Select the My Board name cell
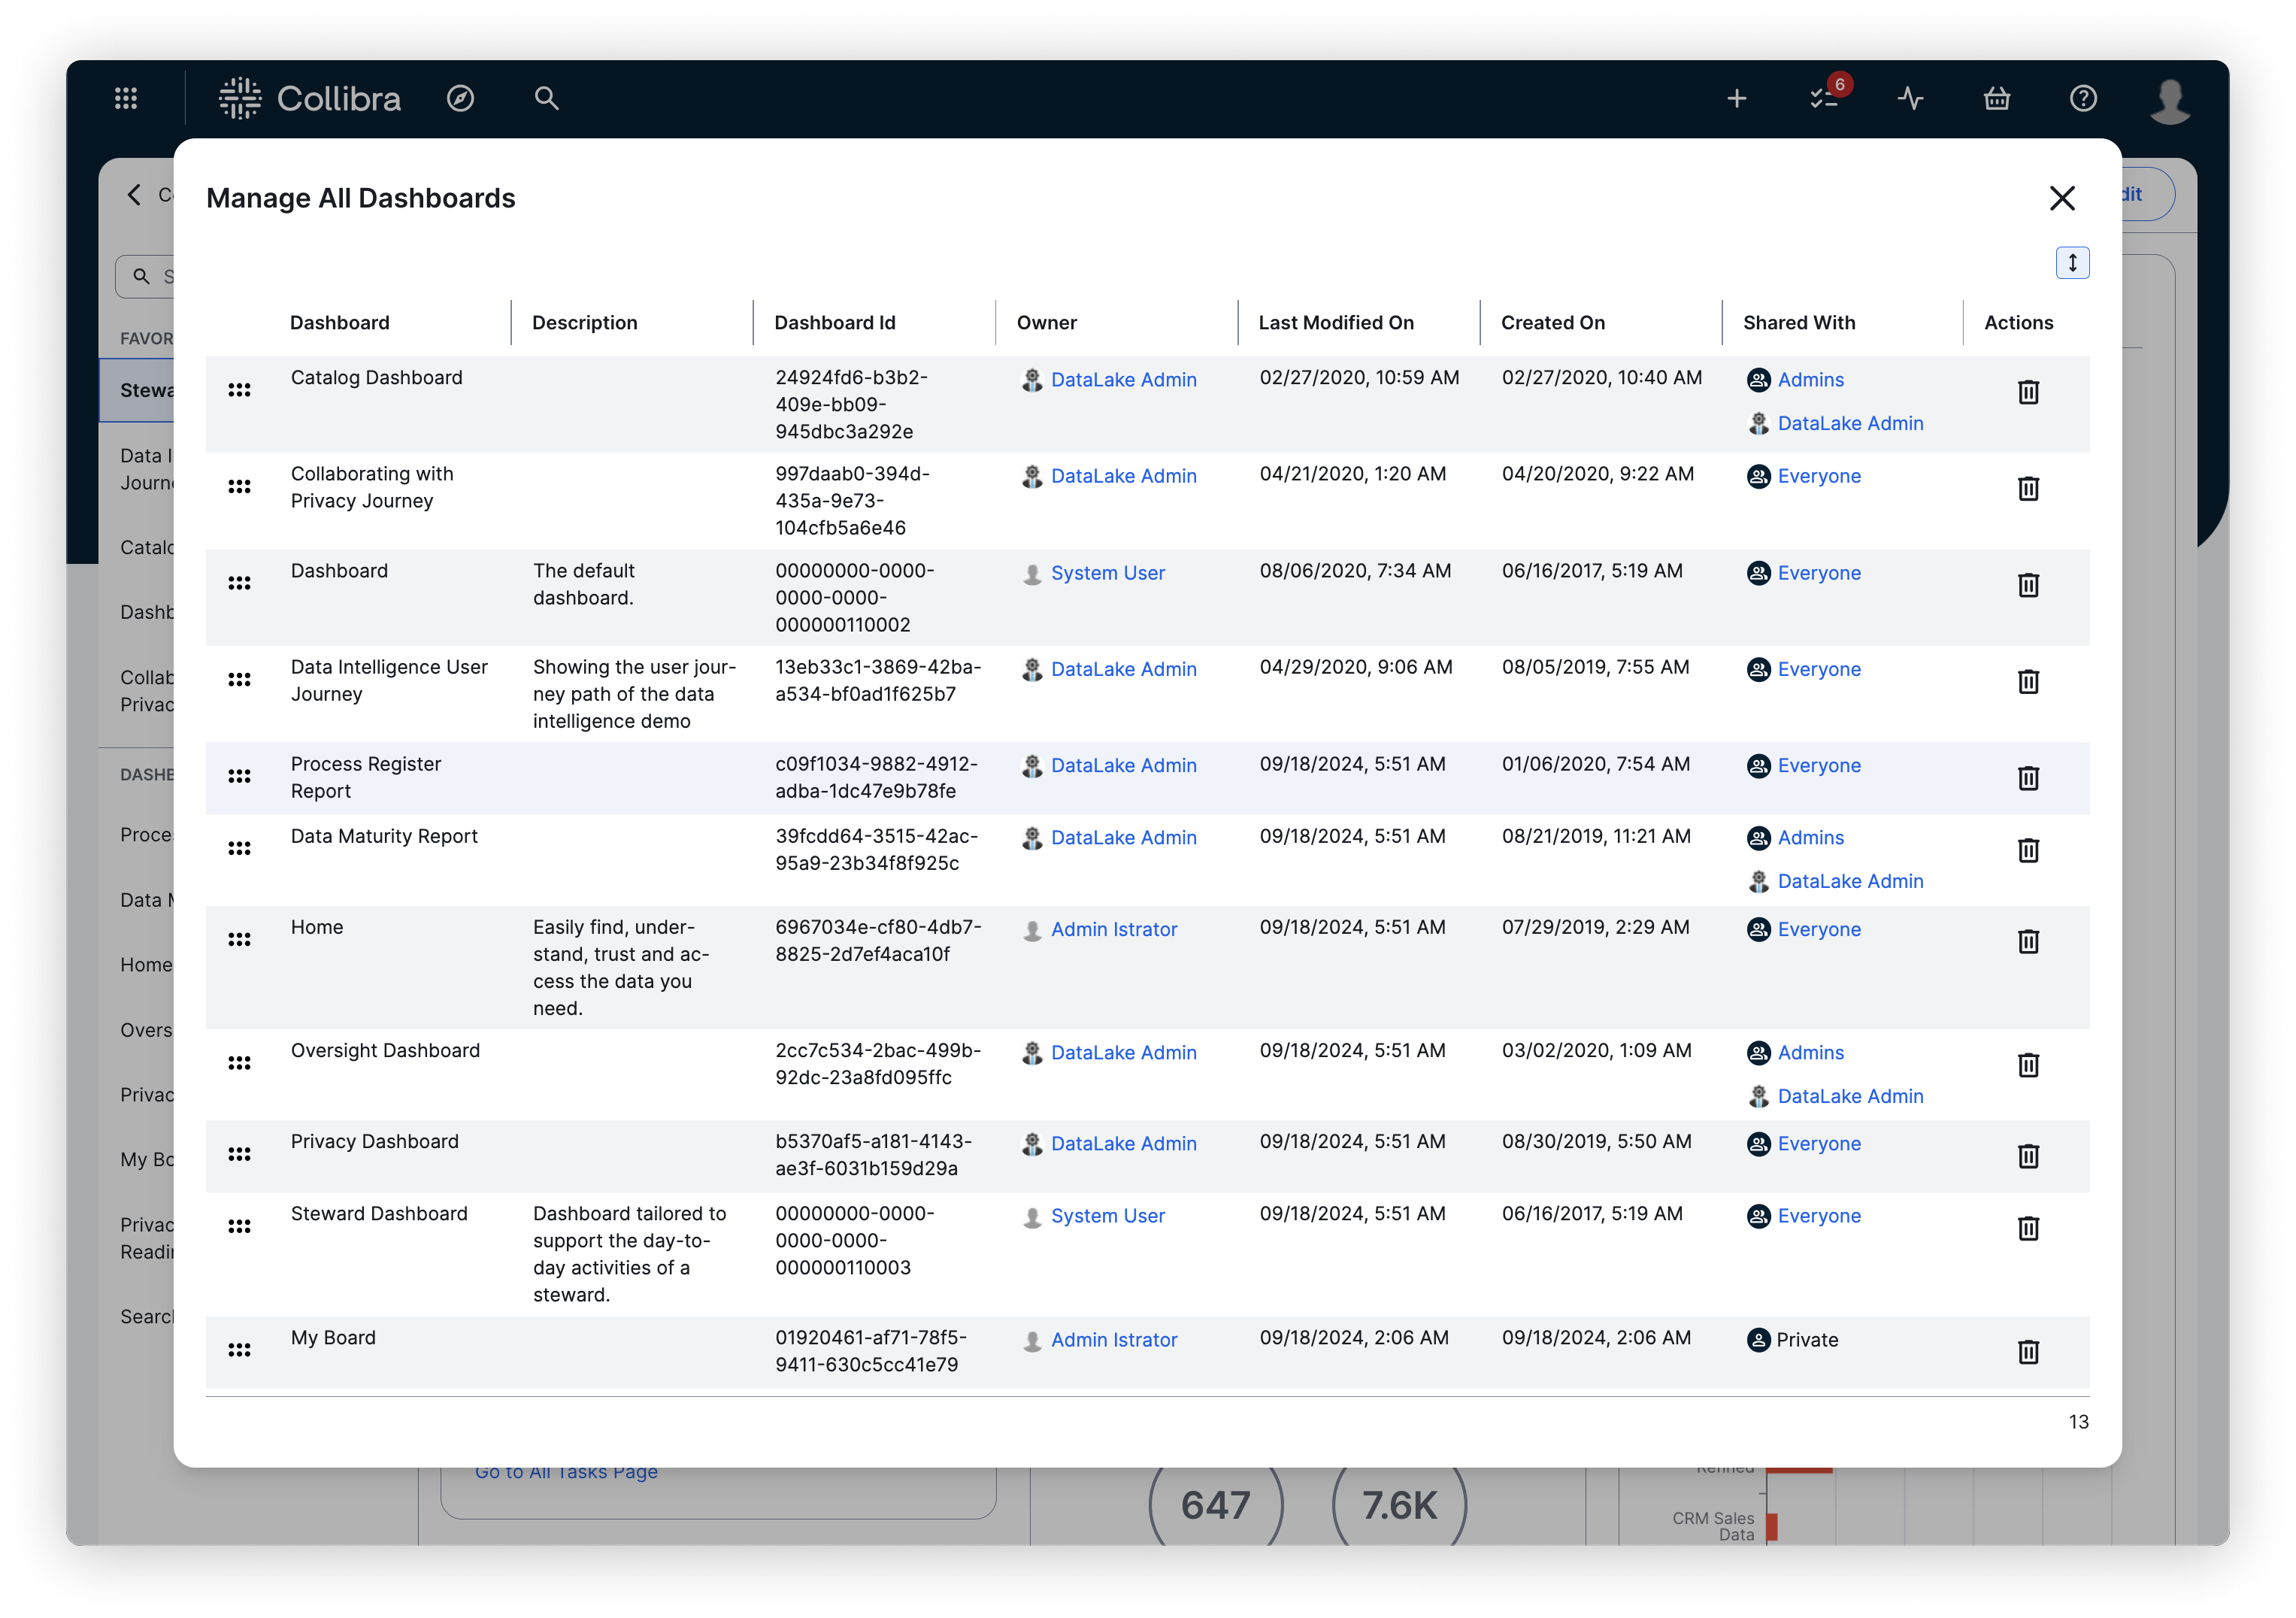 [333, 1338]
